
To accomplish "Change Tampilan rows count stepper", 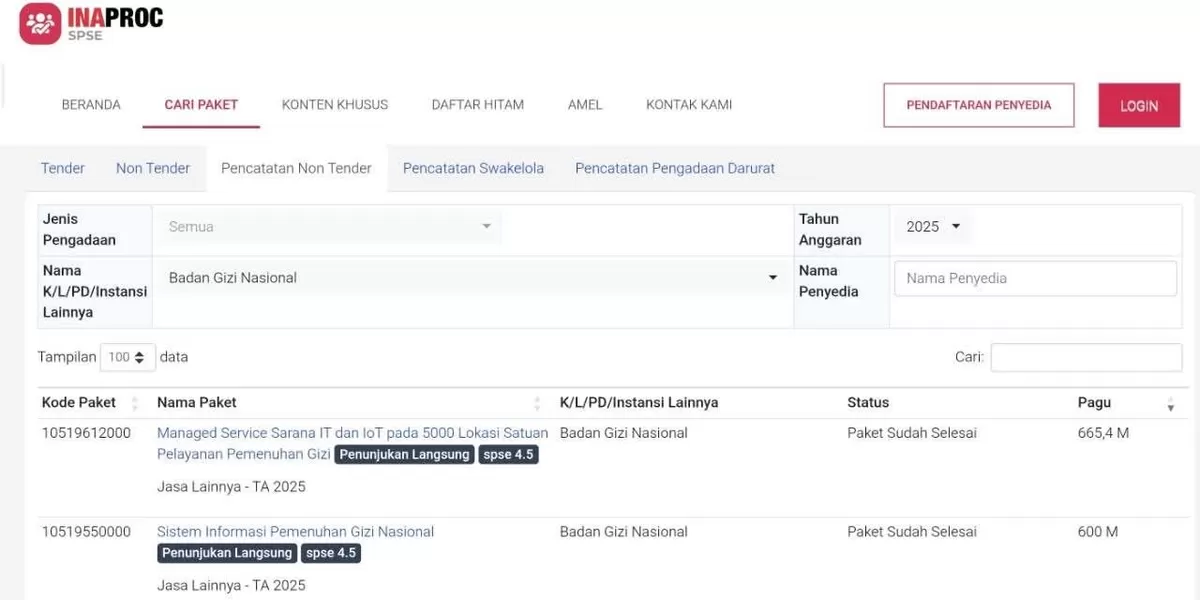I will 127,357.
